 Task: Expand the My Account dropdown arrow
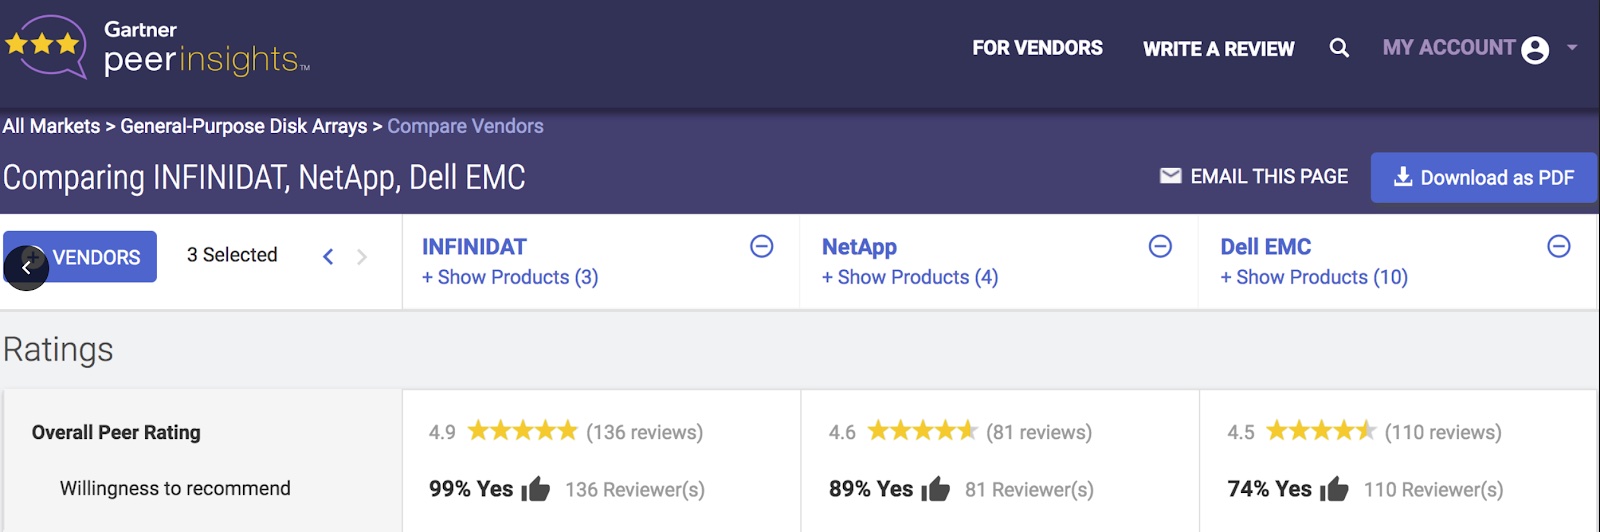(1572, 47)
